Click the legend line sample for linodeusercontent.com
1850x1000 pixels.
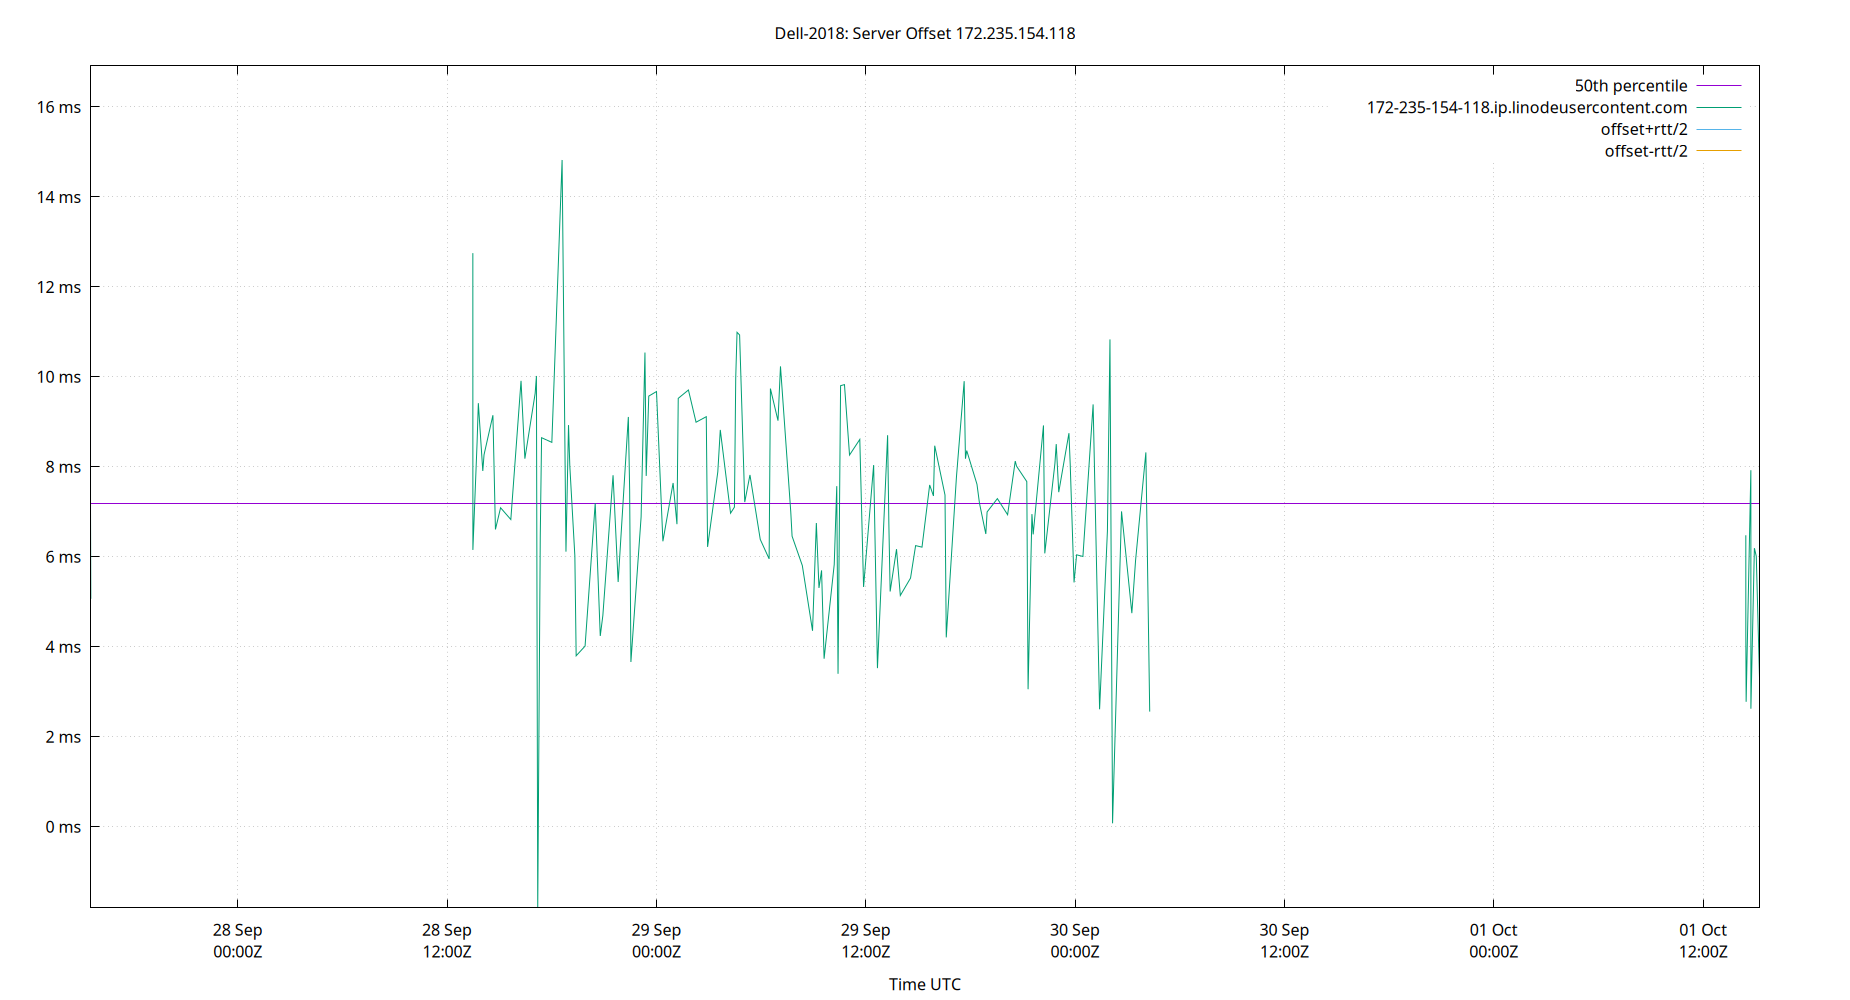point(1719,108)
